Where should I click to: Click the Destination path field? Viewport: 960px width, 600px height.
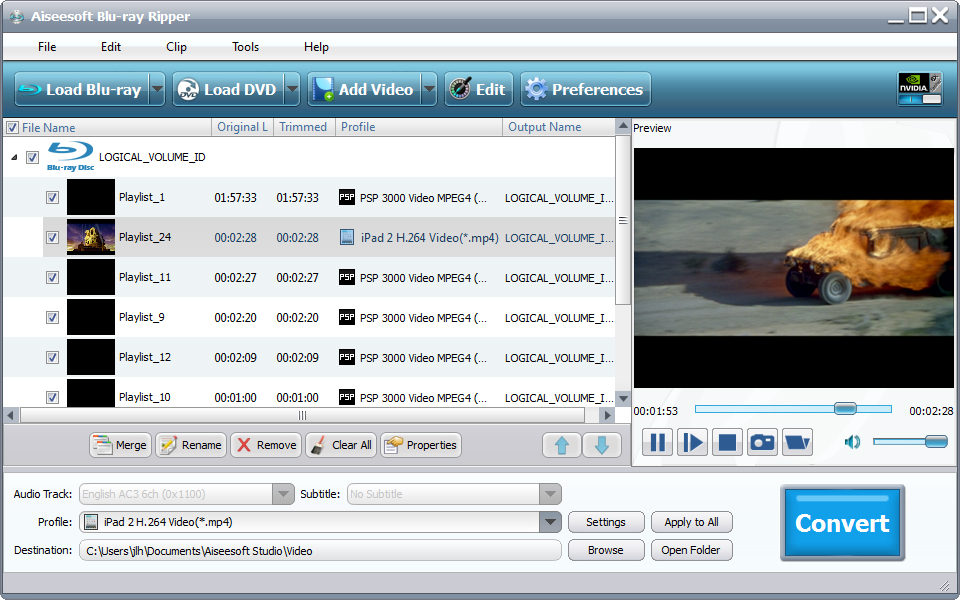(320, 550)
